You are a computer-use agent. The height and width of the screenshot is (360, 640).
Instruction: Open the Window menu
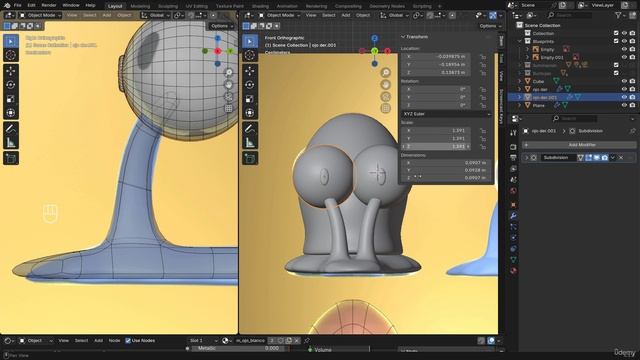pos(71,6)
